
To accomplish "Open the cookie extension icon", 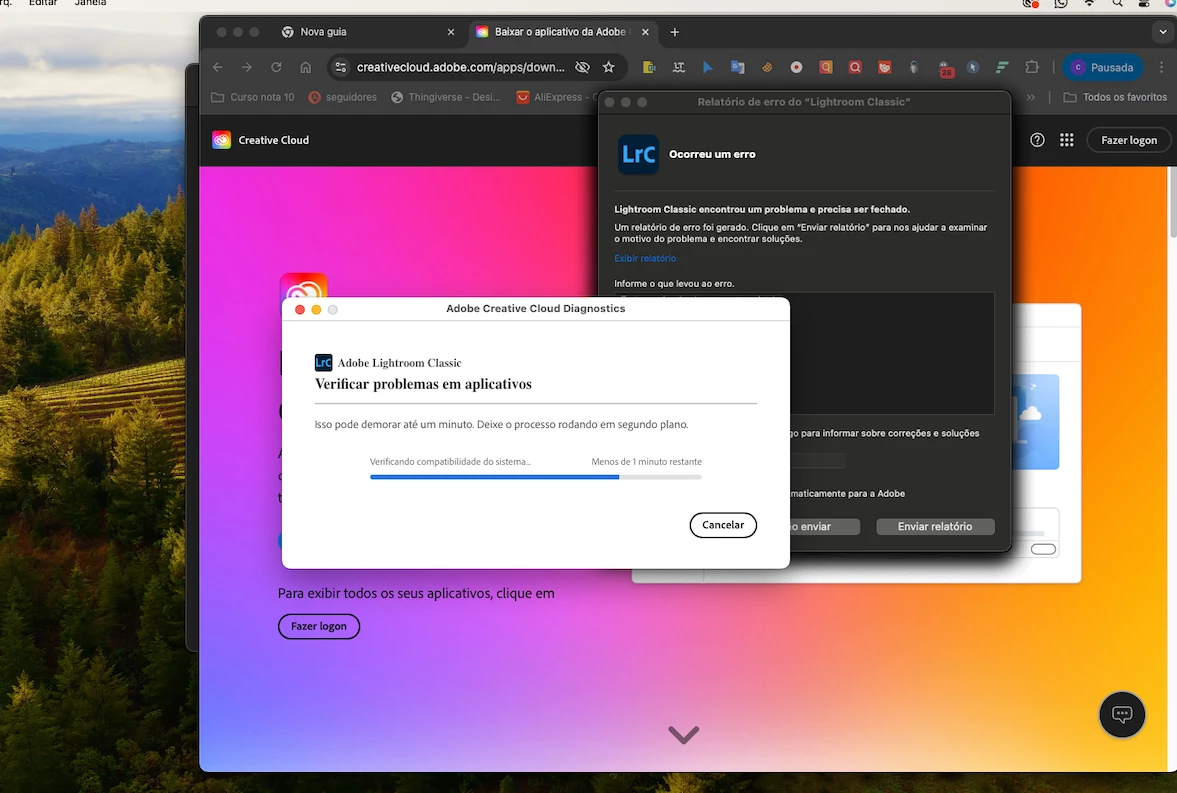I will pos(766,67).
